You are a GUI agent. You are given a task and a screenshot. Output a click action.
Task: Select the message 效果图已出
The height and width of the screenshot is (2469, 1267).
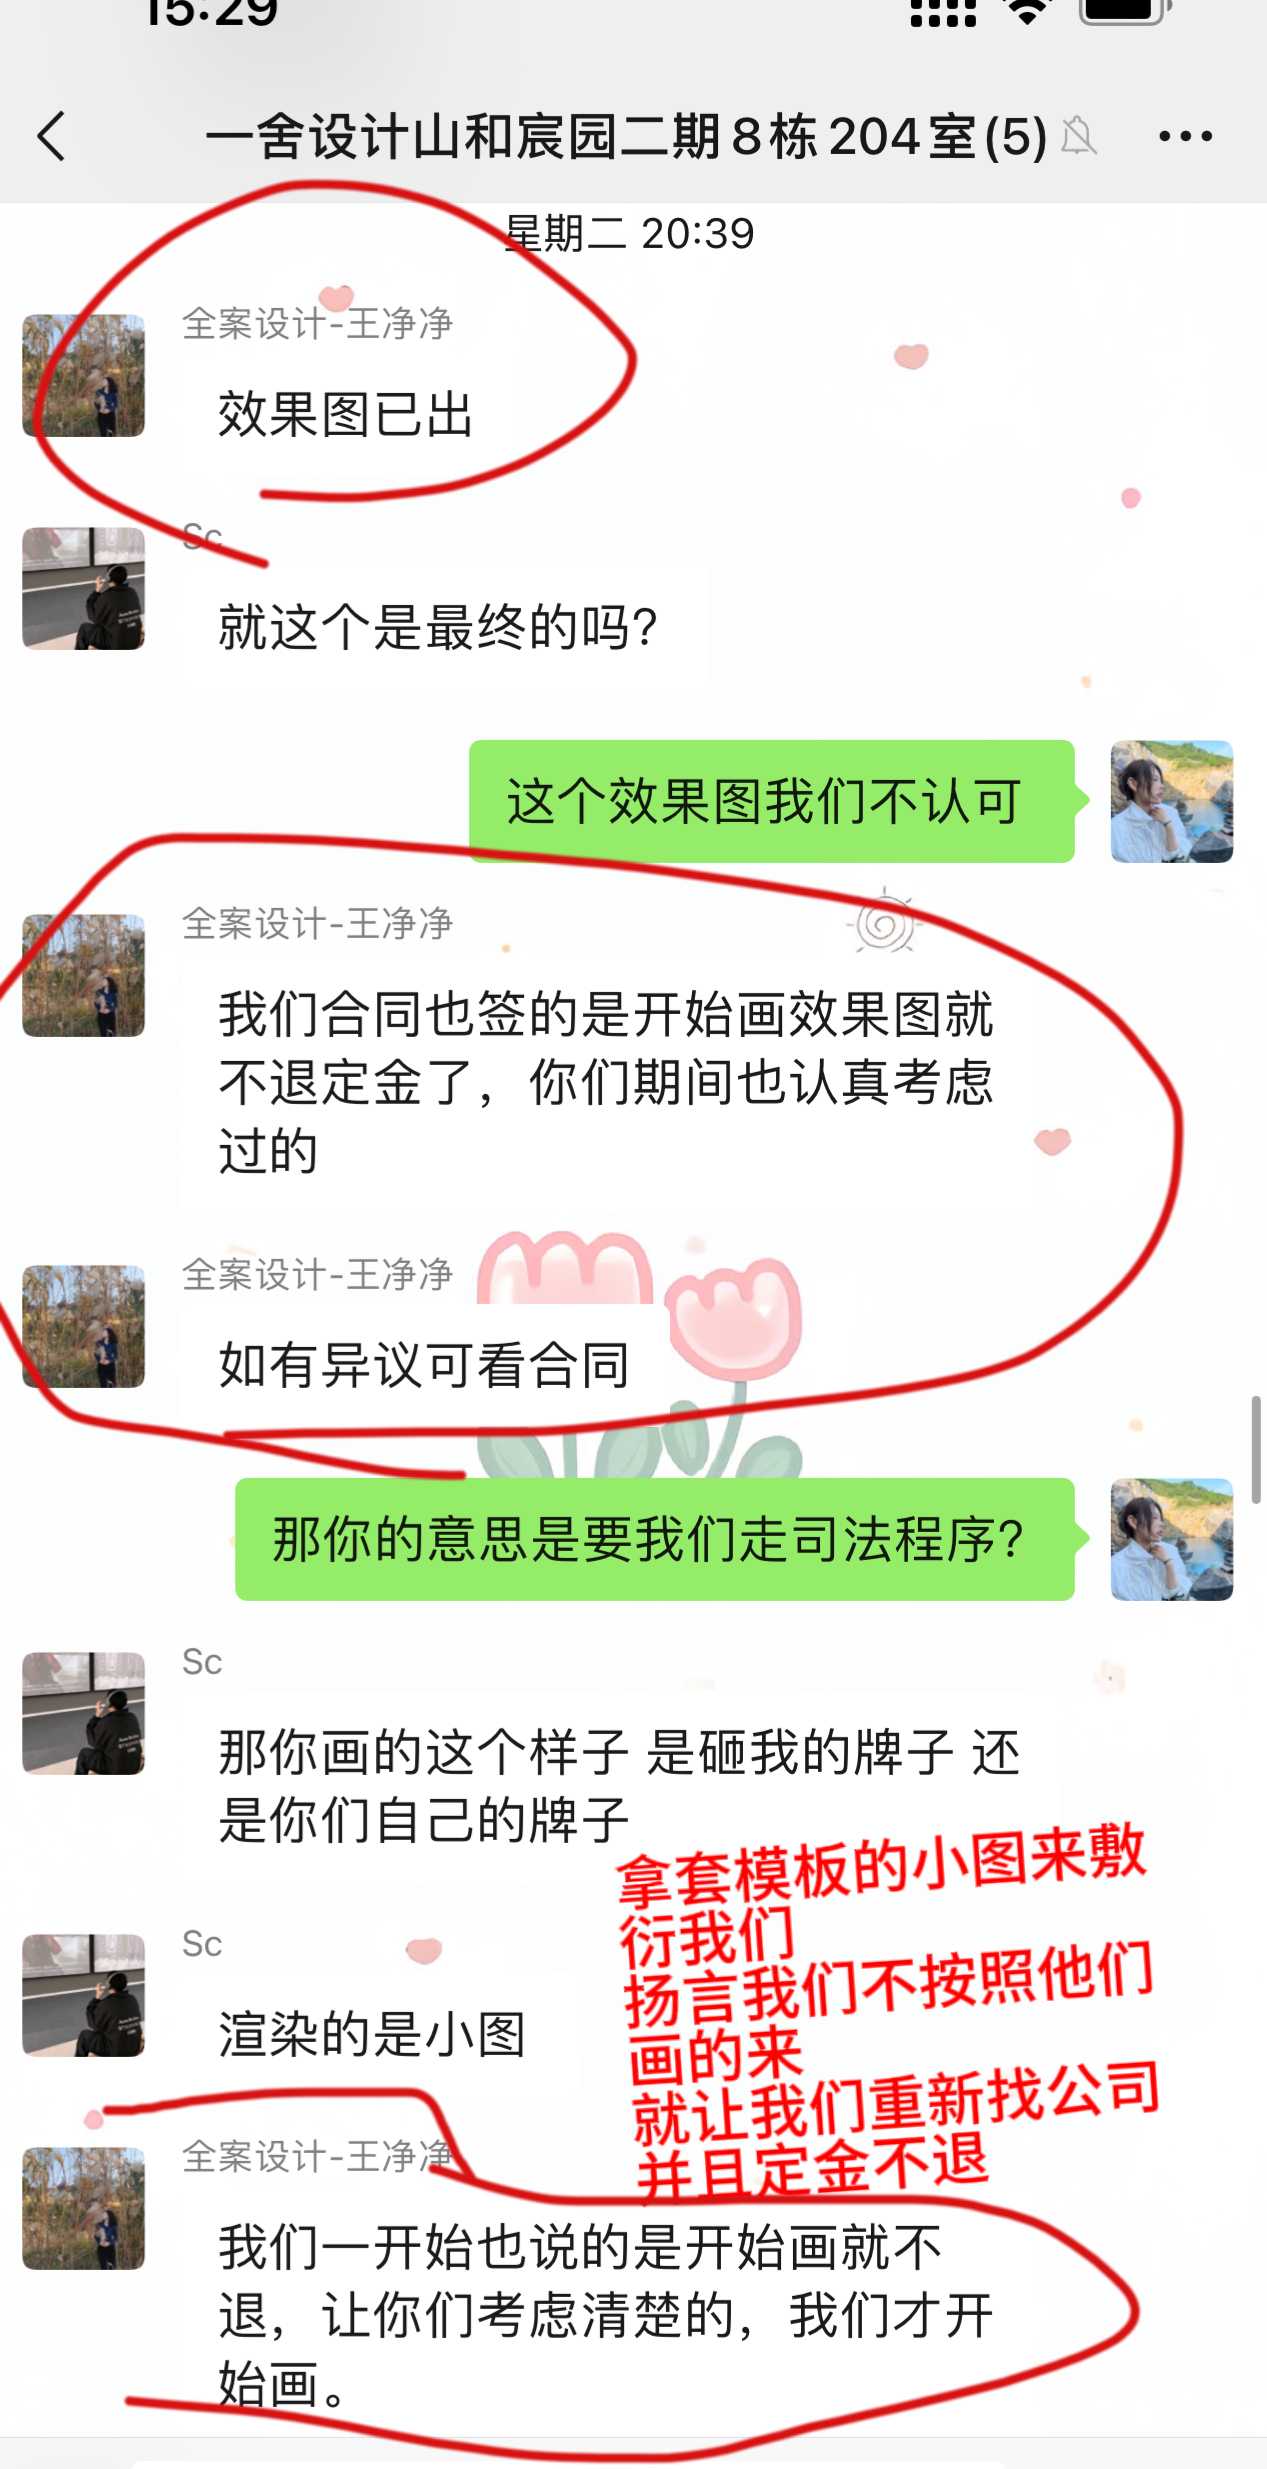point(345,414)
